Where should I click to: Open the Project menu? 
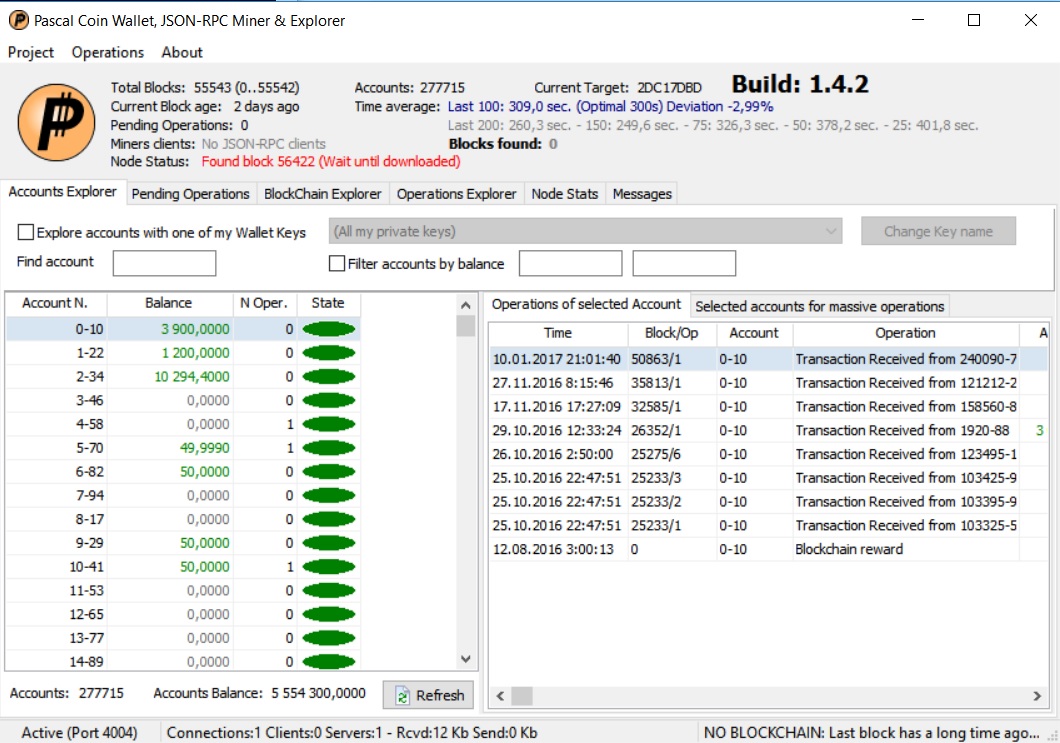click(x=30, y=52)
